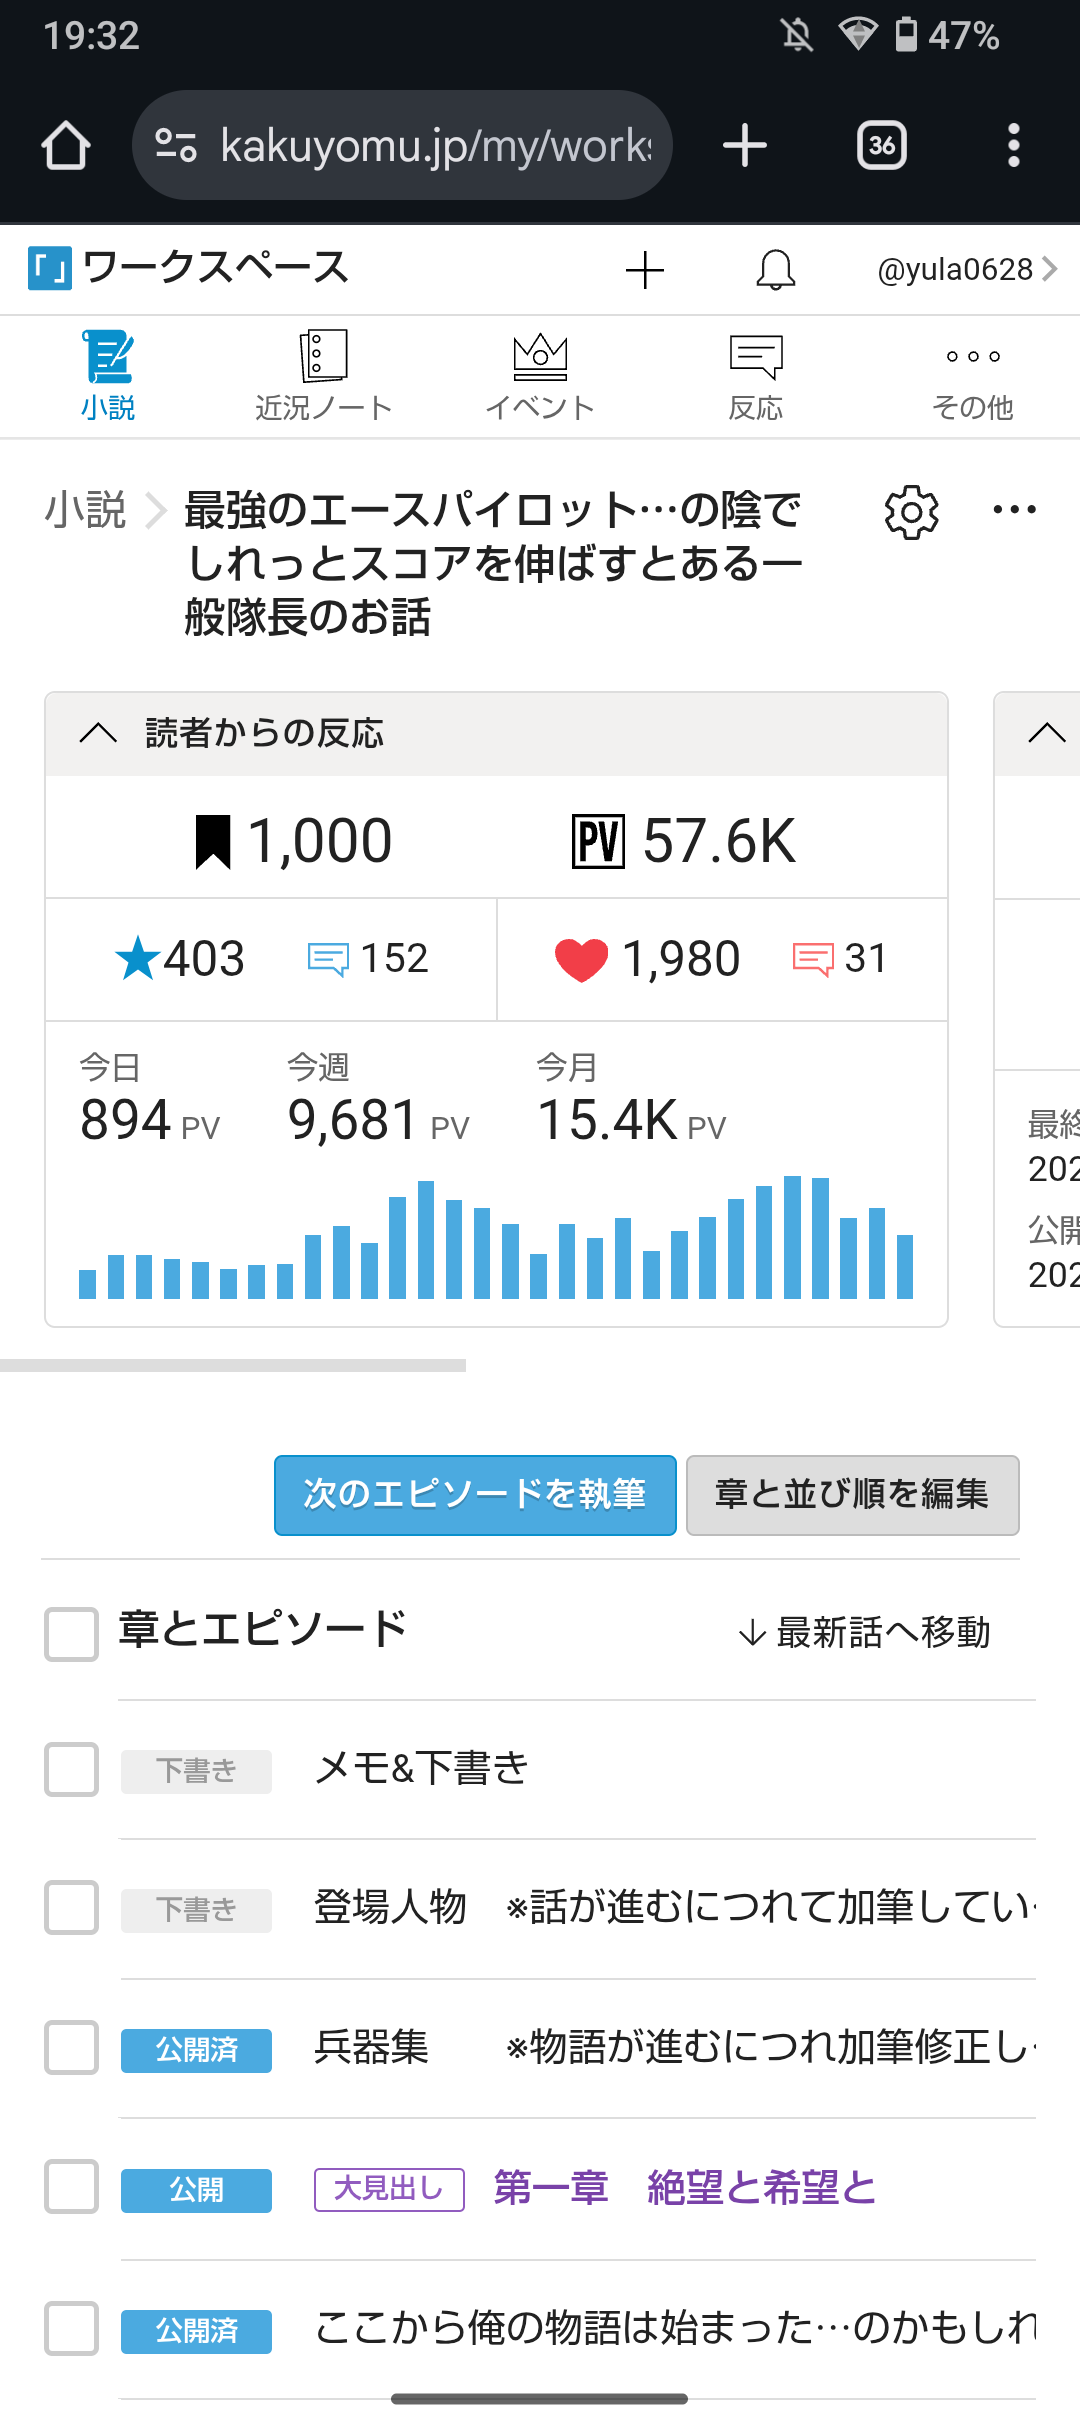
Task: Open the three-dot menu beside novel title
Action: [1014, 510]
